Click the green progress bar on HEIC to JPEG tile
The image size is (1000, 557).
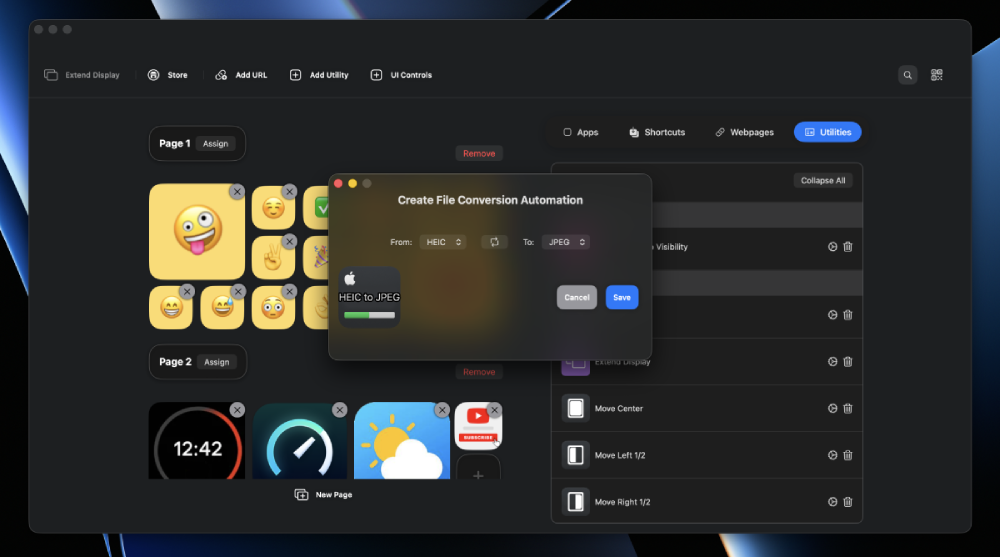tap(369, 315)
